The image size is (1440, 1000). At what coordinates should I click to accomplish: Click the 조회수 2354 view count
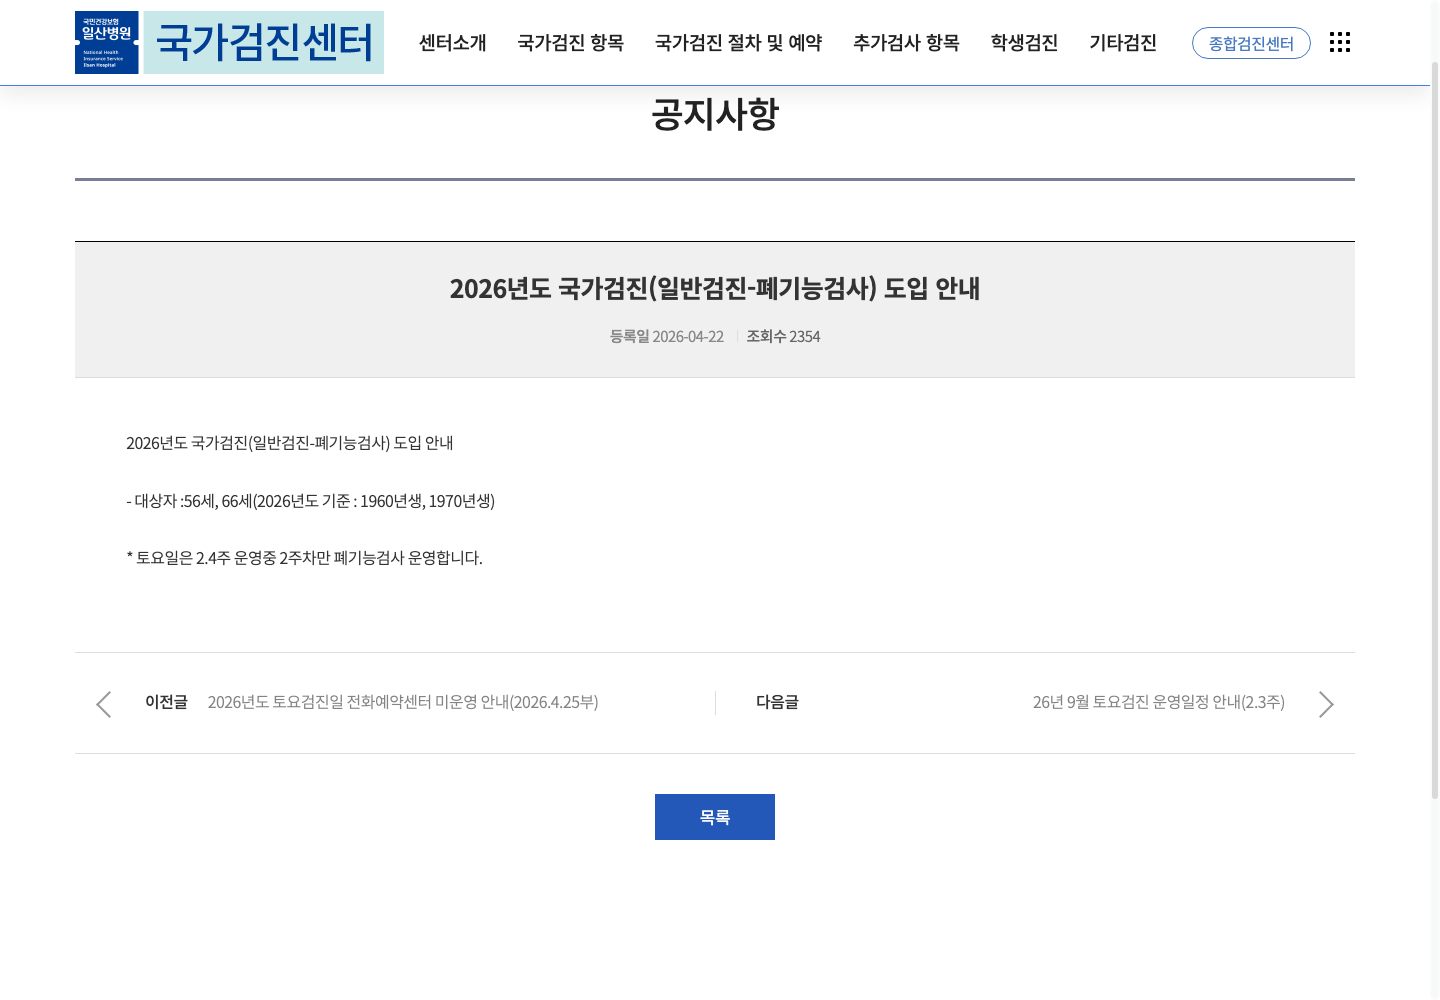point(783,336)
